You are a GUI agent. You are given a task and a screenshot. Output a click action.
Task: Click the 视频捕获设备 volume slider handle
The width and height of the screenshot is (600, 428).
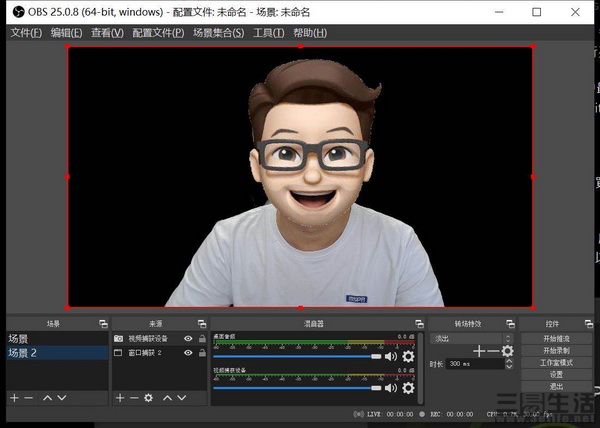tap(376, 388)
